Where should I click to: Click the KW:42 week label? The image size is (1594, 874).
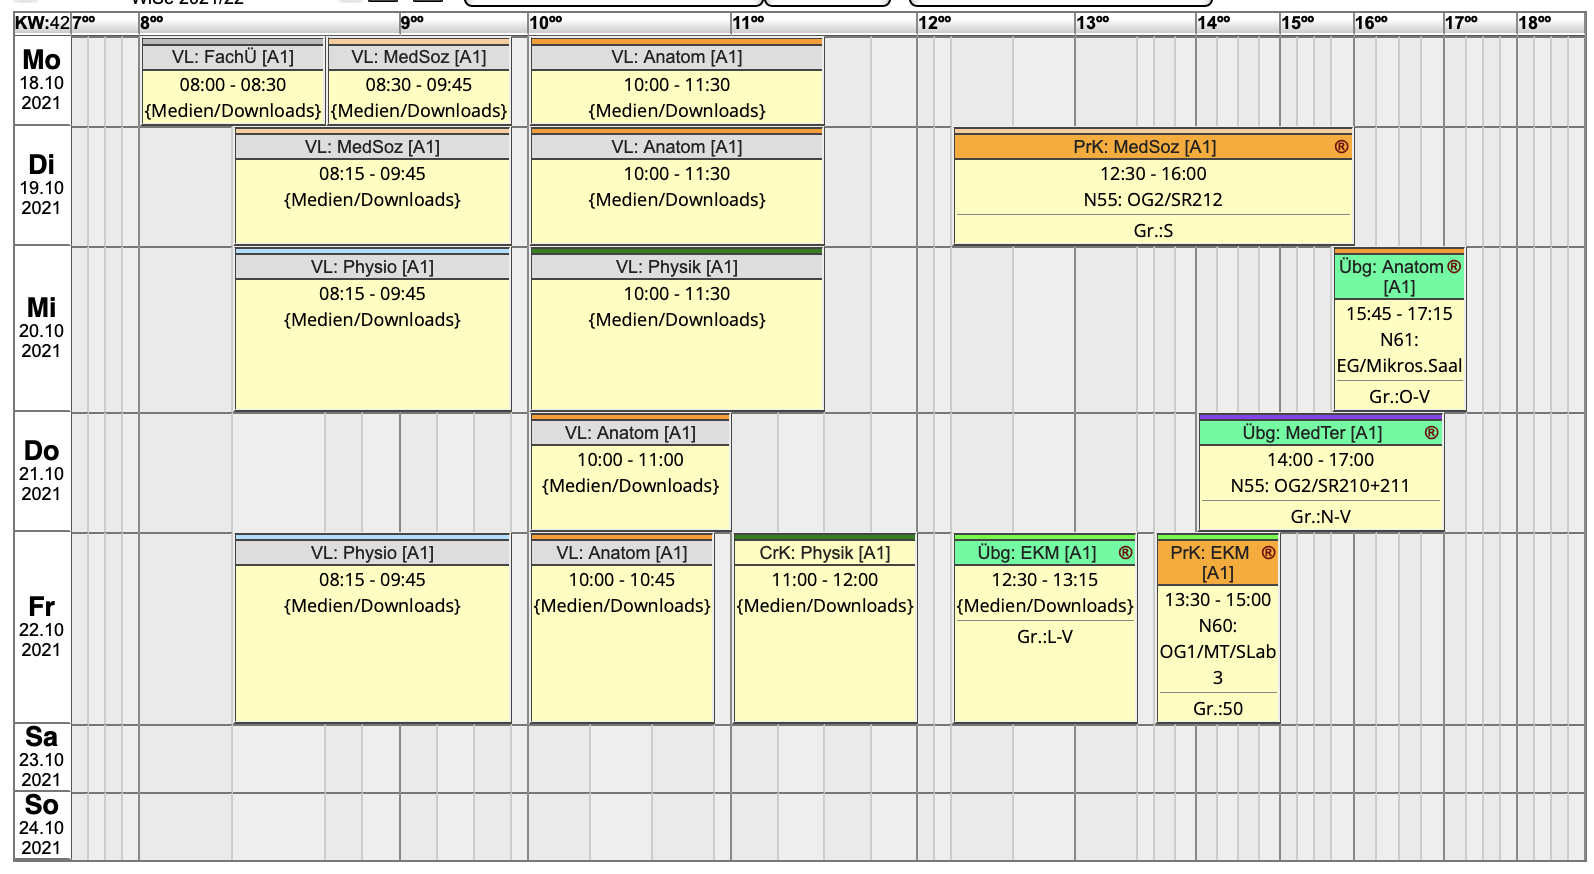pyautogui.click(x=42, y=23)
